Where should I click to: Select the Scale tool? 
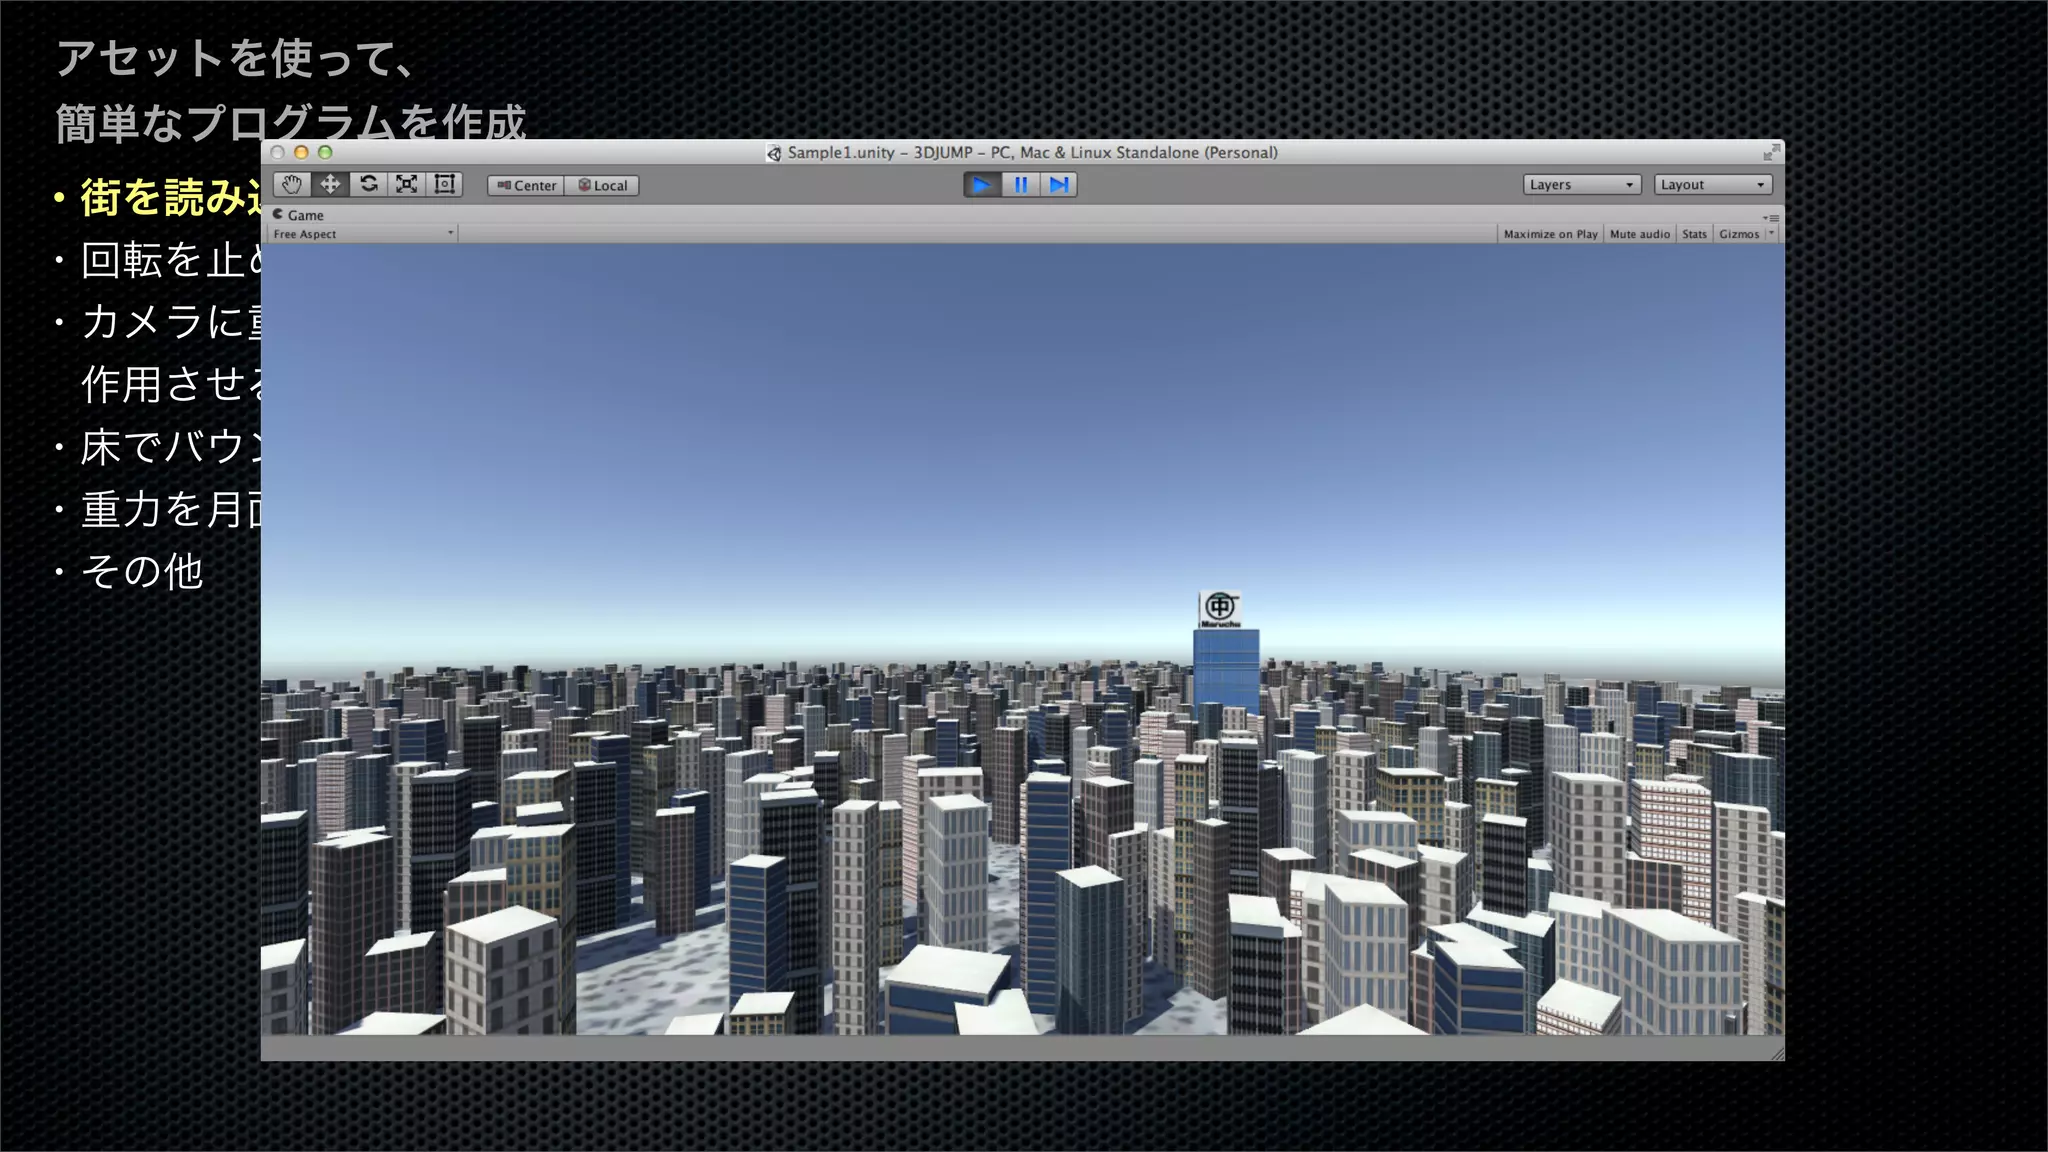[x=406, y=184]
